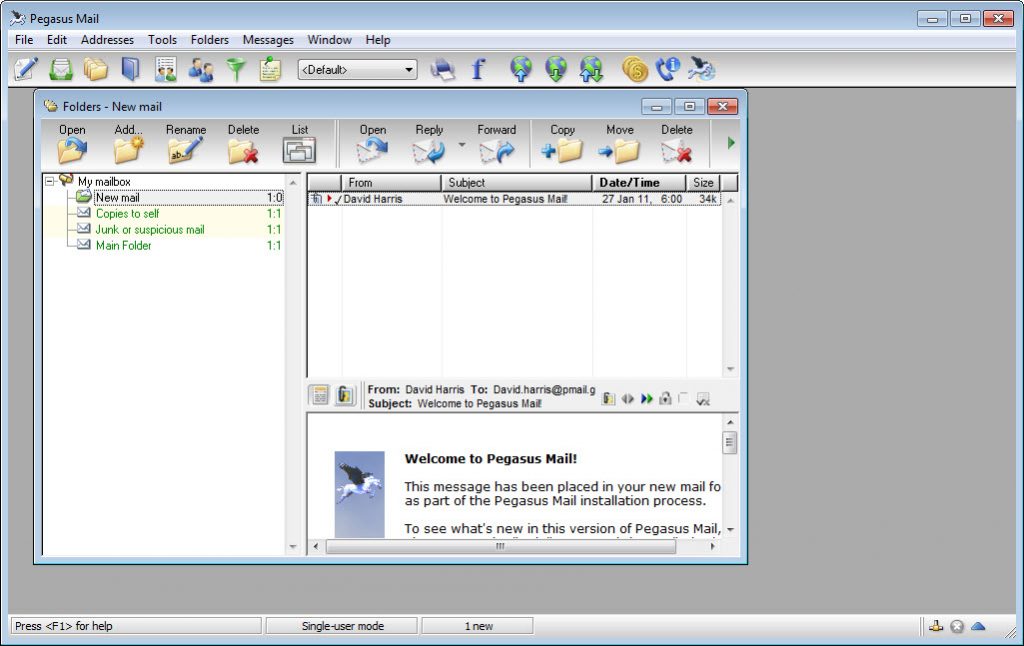Click the Copy to folder button
Screen dimensions: 1024x646
click(x=562, y=143)
